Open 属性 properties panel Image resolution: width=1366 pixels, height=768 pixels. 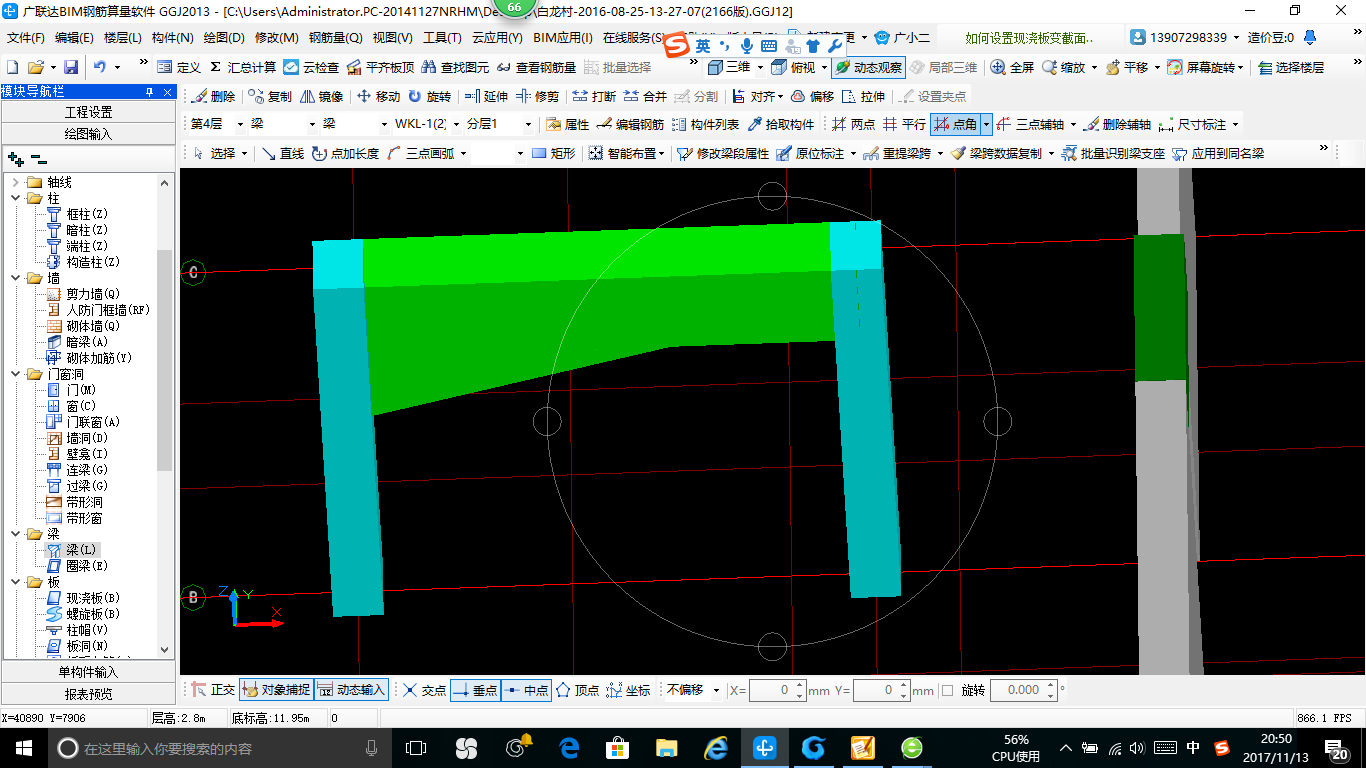point(567,125)
